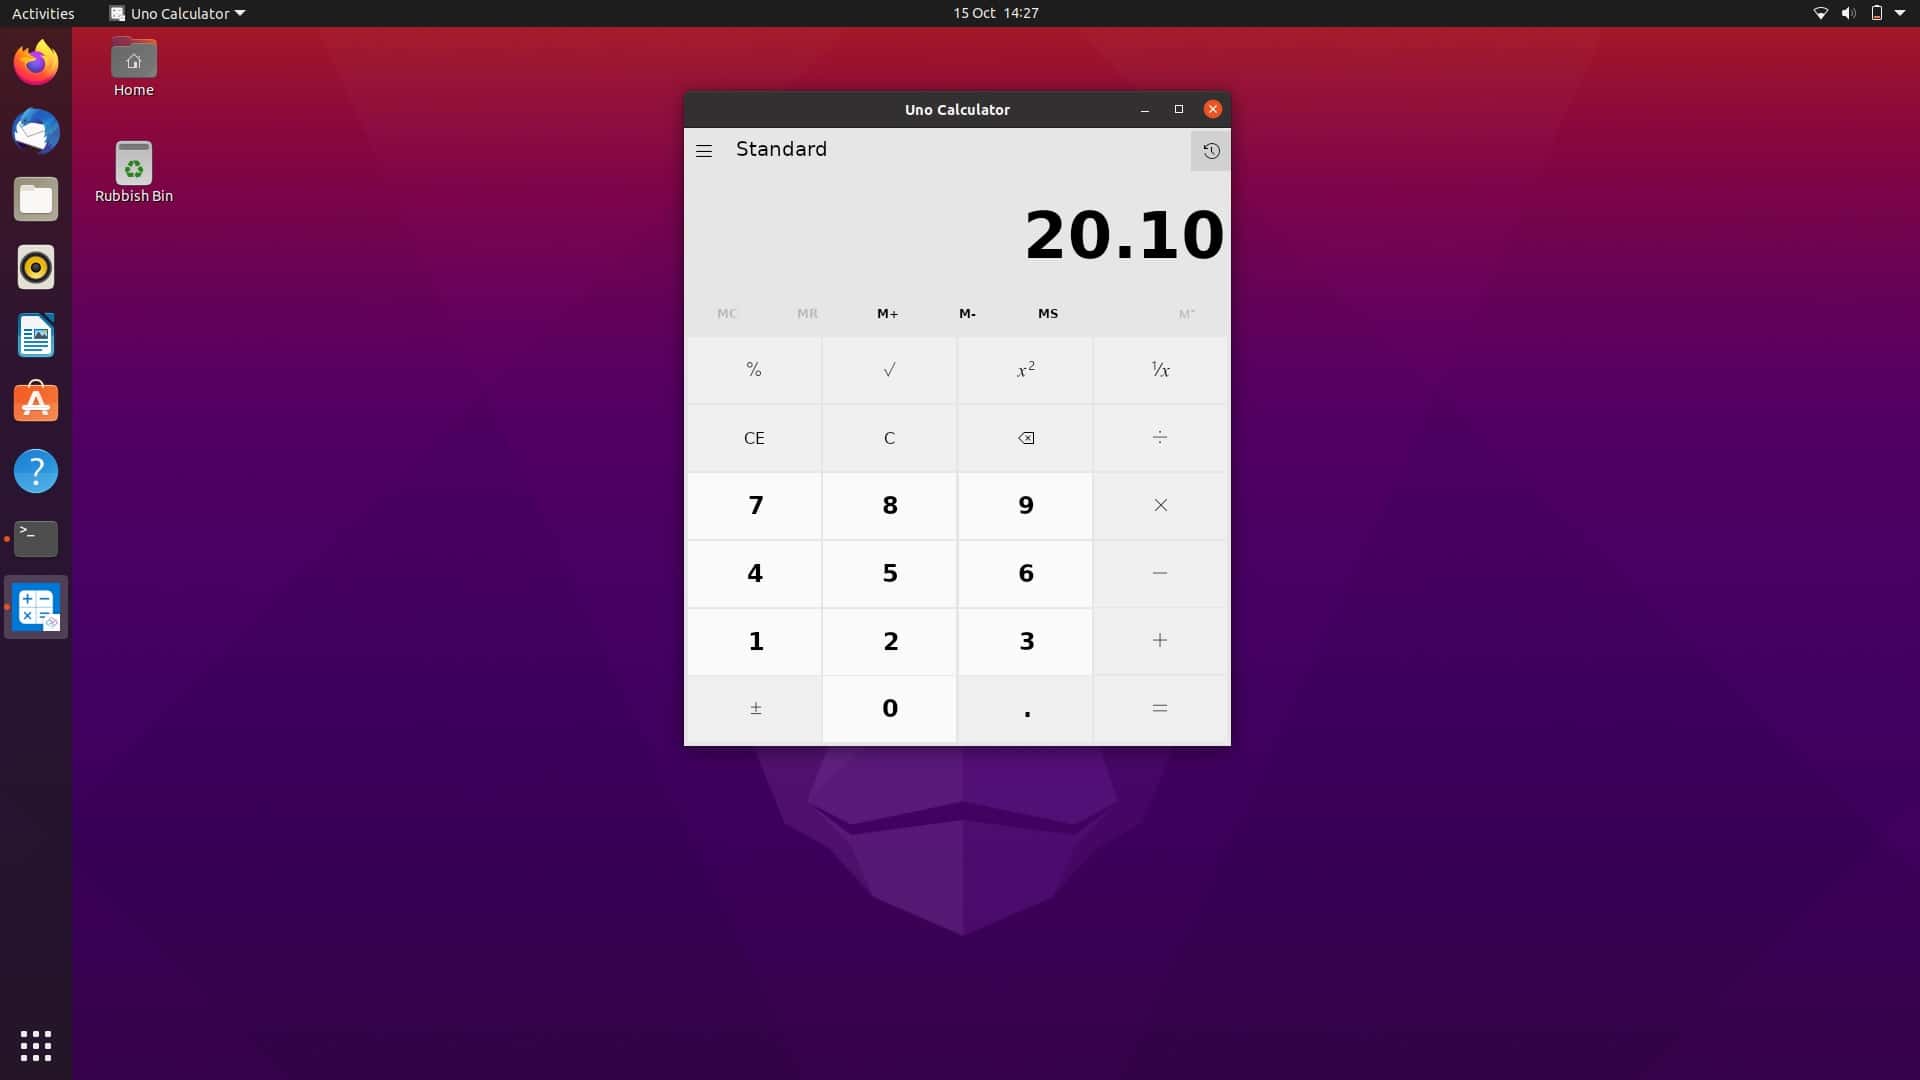This screenshot has width=1920, height=1080.
Task: Click the square root (√) function icon
Action: [x=889, y=368]
